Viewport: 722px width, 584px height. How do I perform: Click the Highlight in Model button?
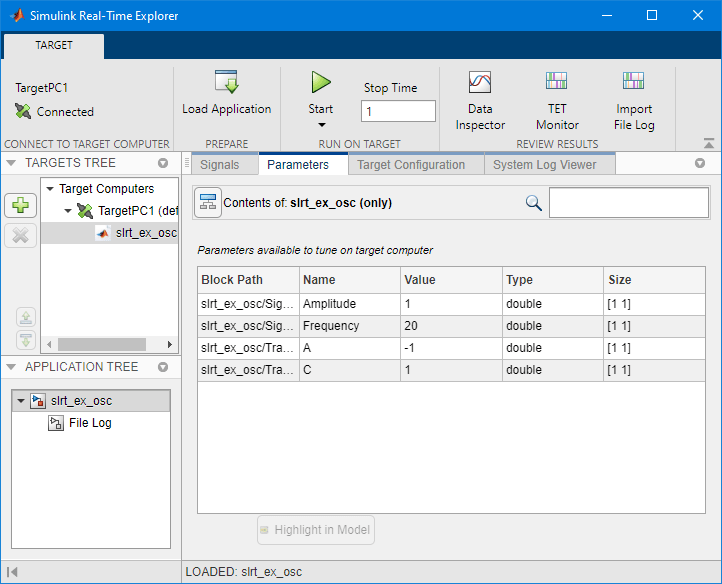tap(316, 530)
